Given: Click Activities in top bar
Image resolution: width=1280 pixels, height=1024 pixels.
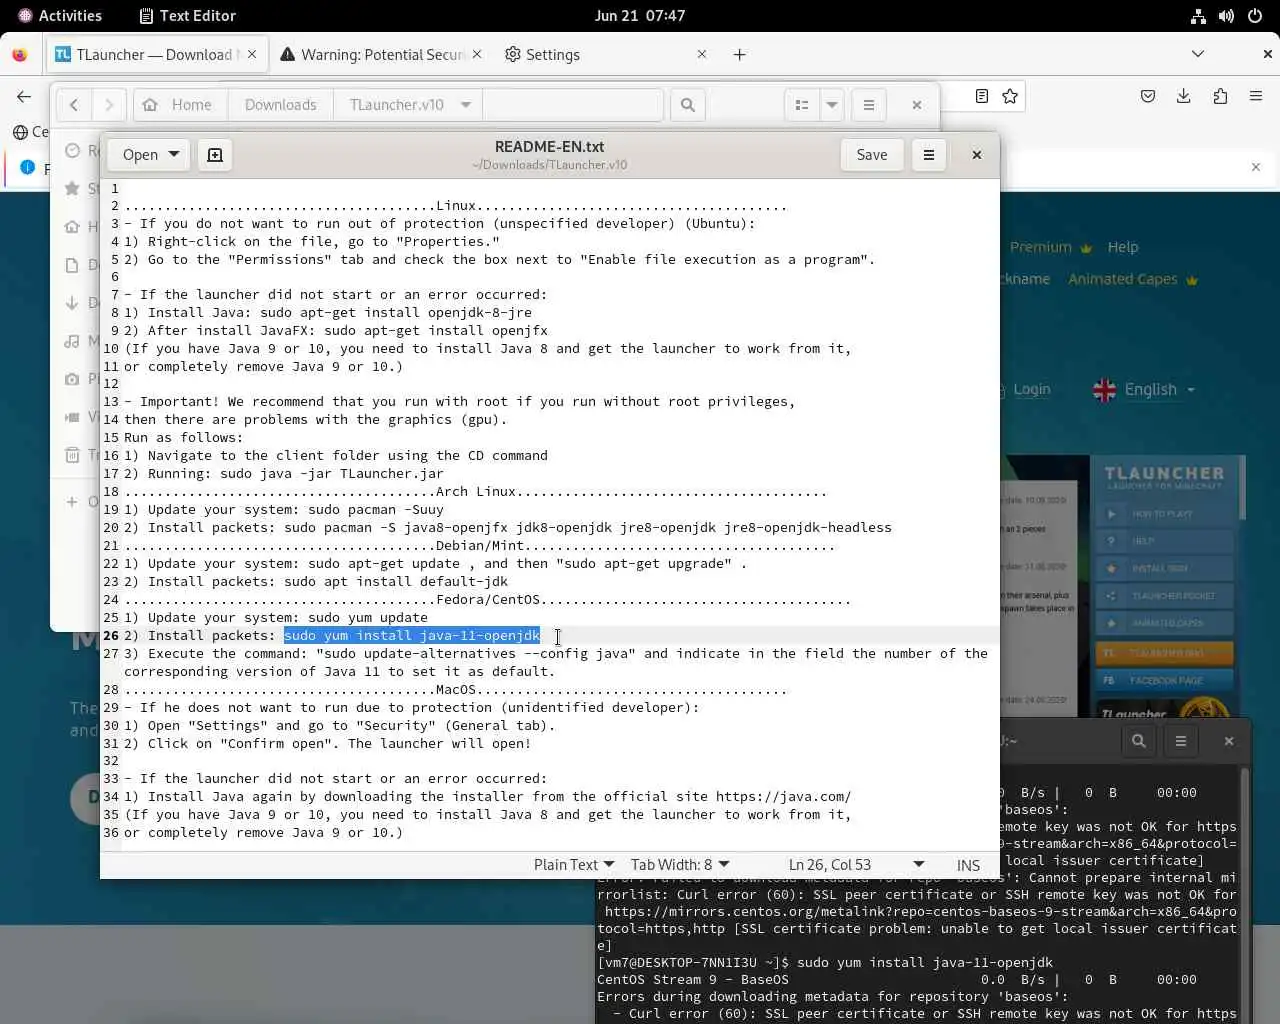Looking at the screenshot, I should coord(60,16).
